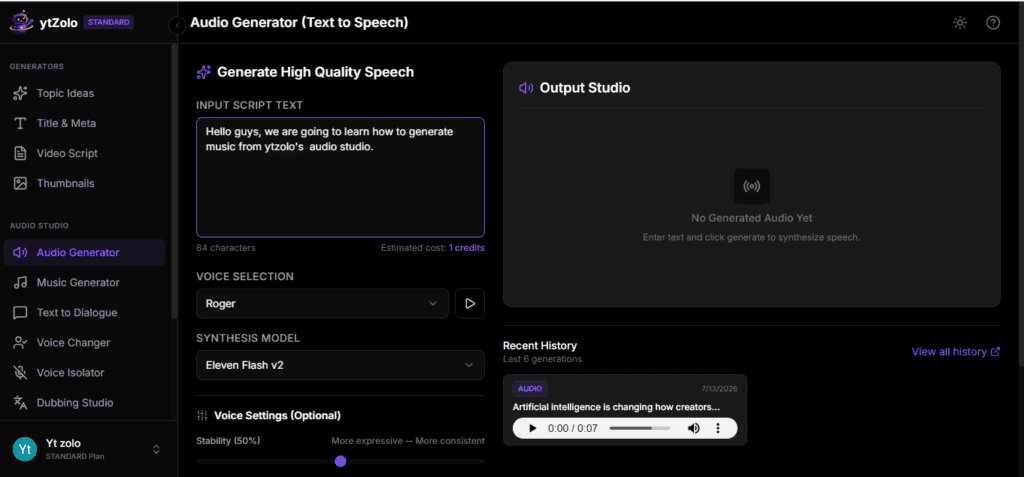The height and width of the screenshot is (477, 1024).
Task: Select Audio Generator menu item
Action: [x=84, y=252]
